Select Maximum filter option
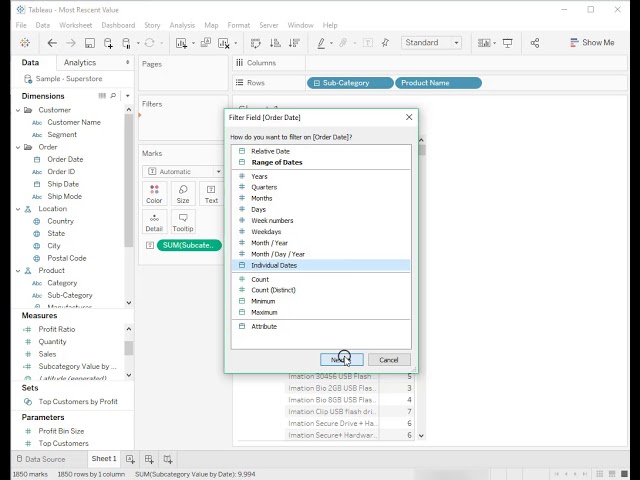Screen dimensions: 640x480 321,312
